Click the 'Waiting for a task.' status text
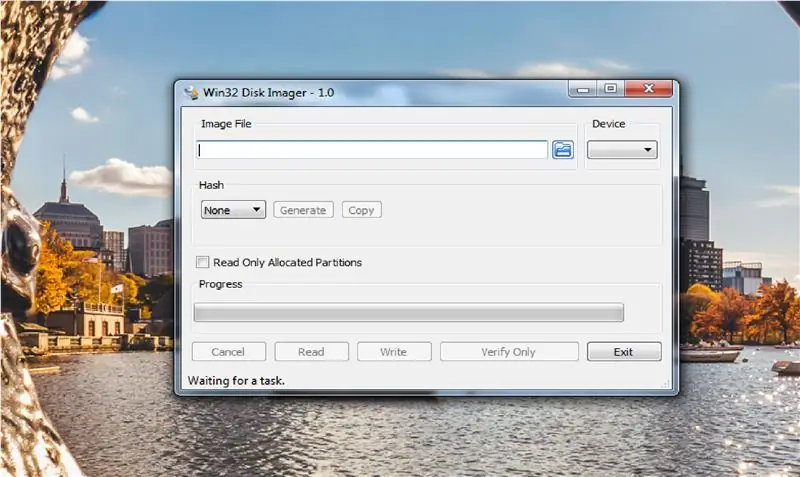Screen dimensions: 800x477 236,381
